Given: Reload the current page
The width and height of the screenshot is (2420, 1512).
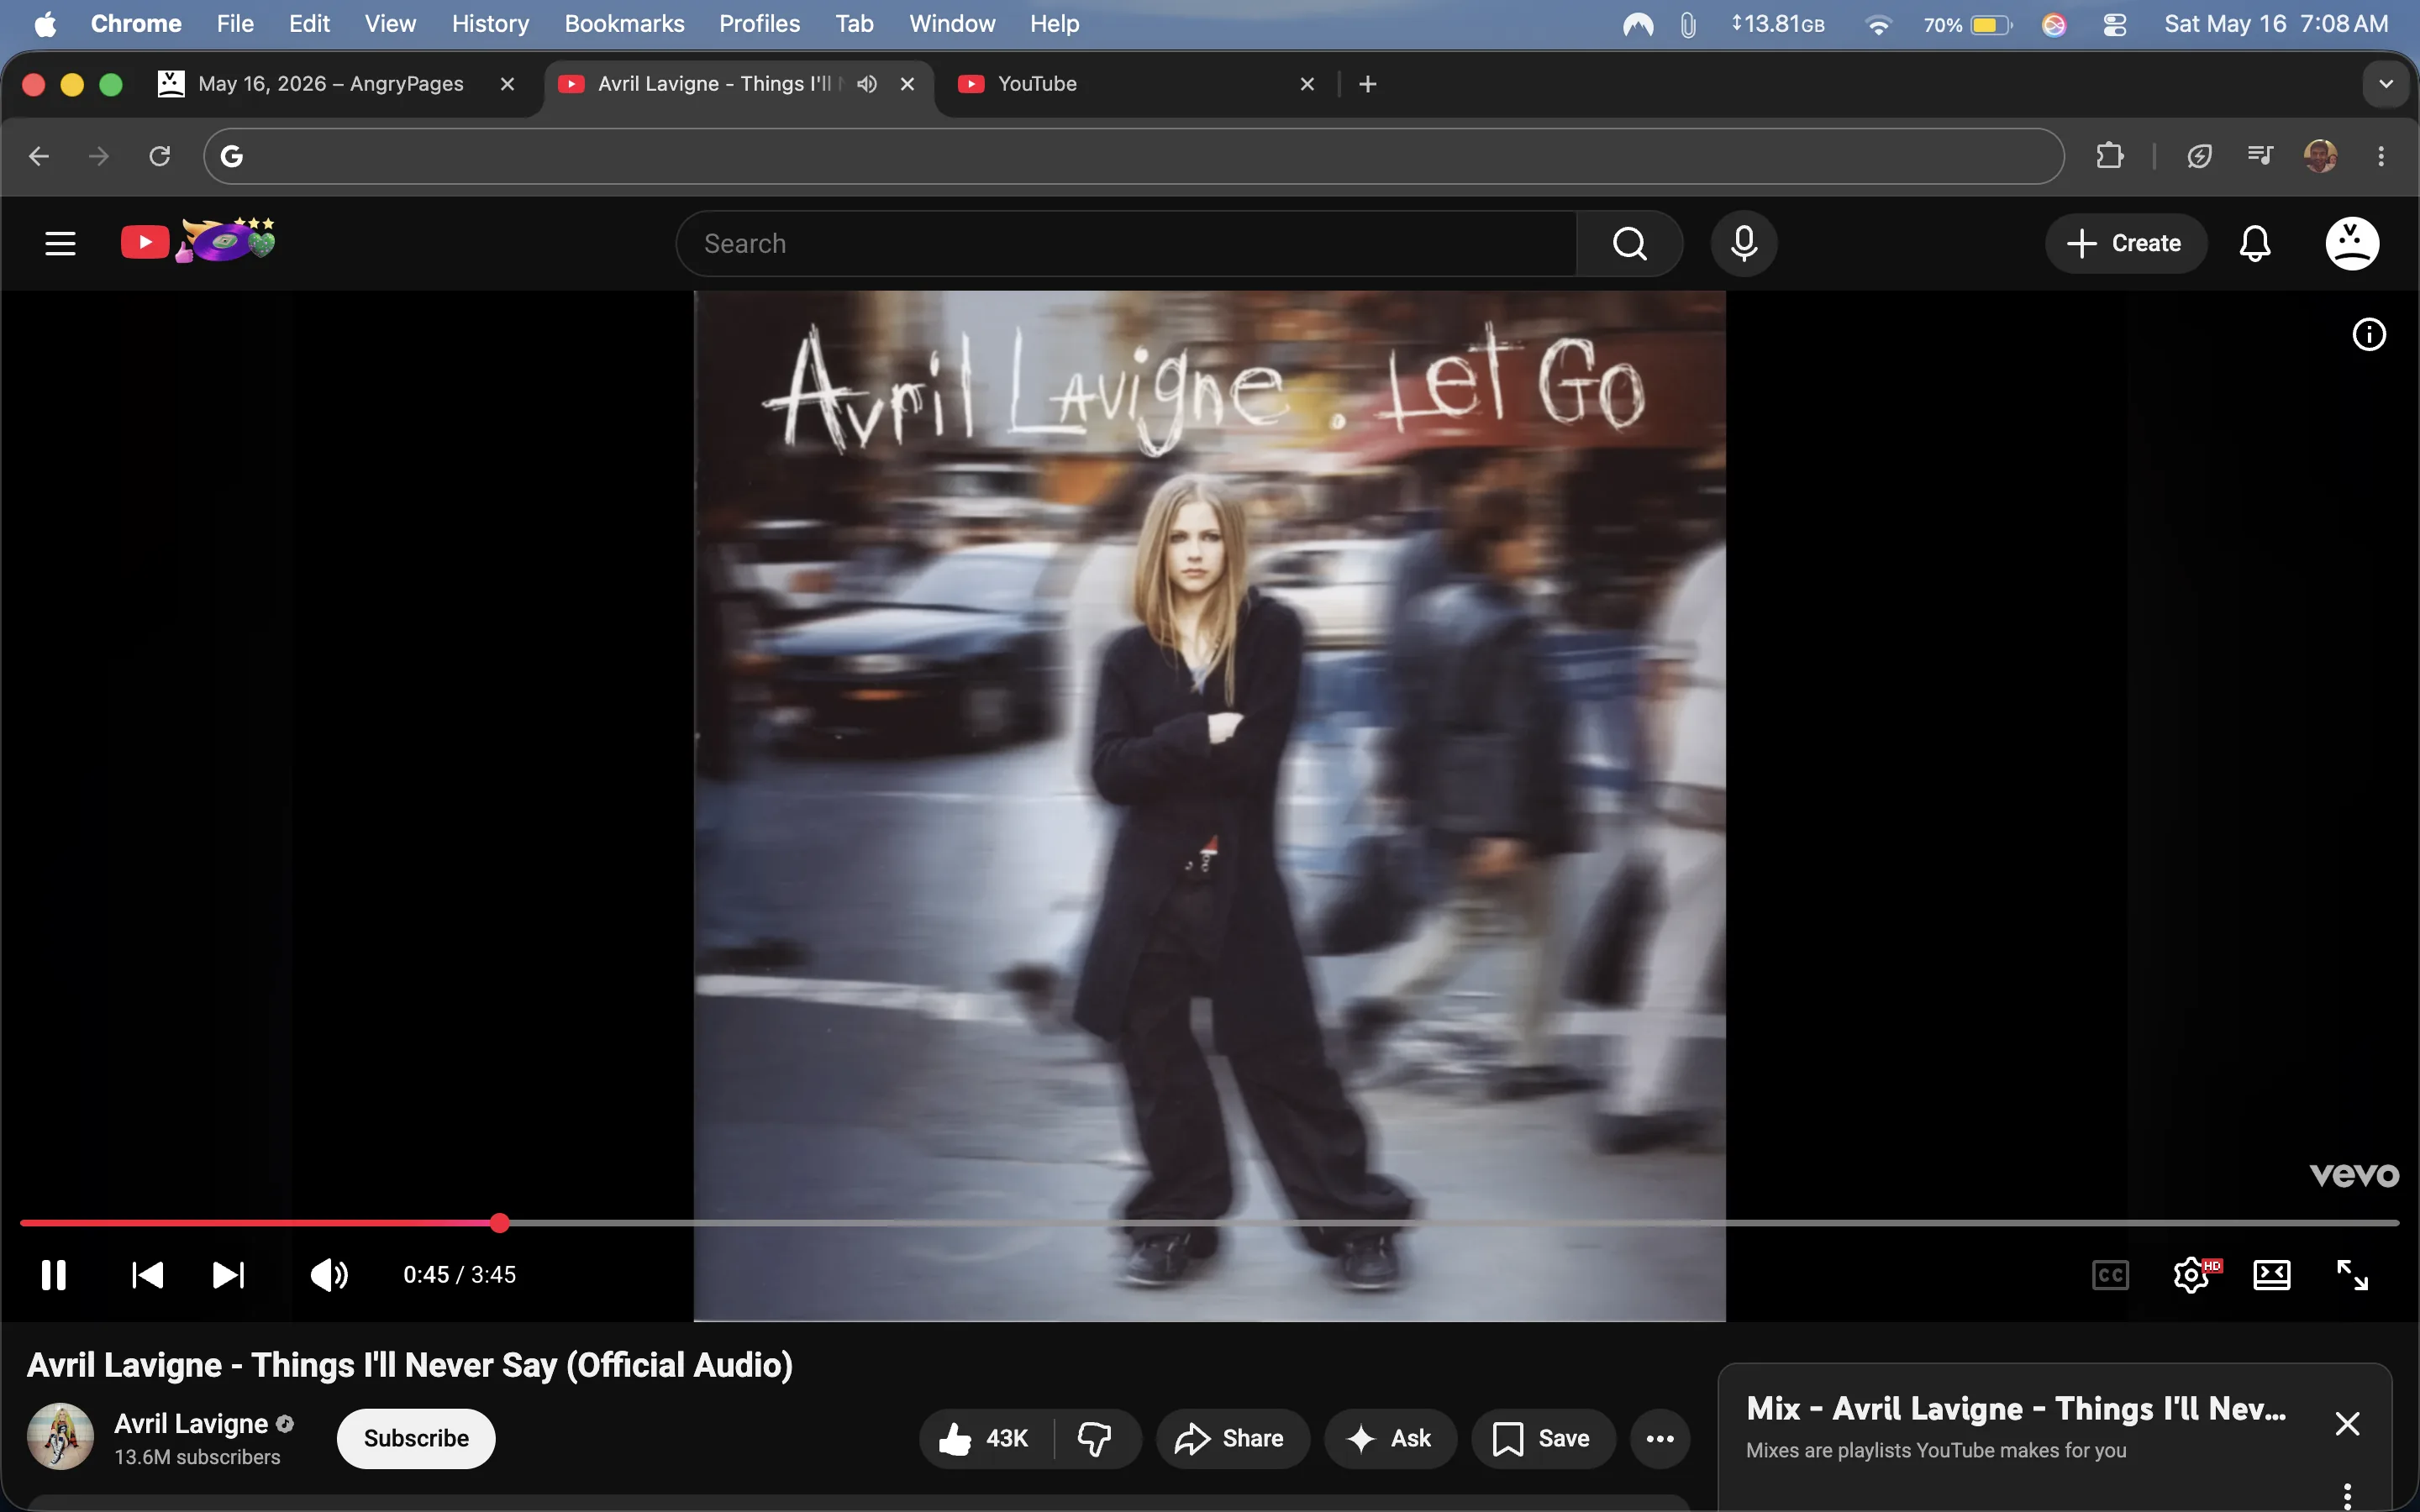Looking at the screenshot, I should click(x=160, y=156).
